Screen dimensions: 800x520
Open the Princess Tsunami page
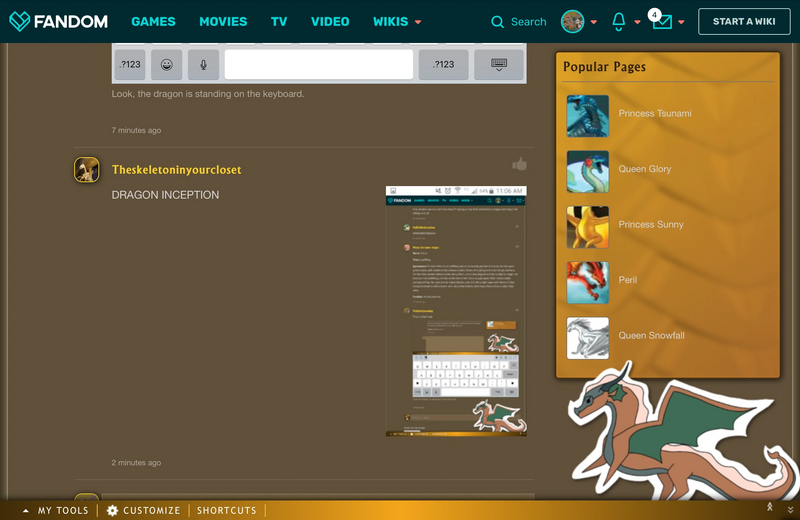654,114
